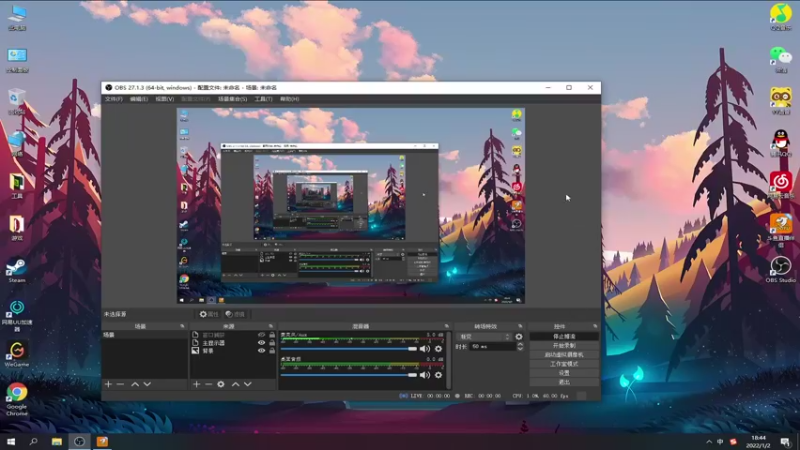Move source down in Sources panel

[x=247, y=384]
